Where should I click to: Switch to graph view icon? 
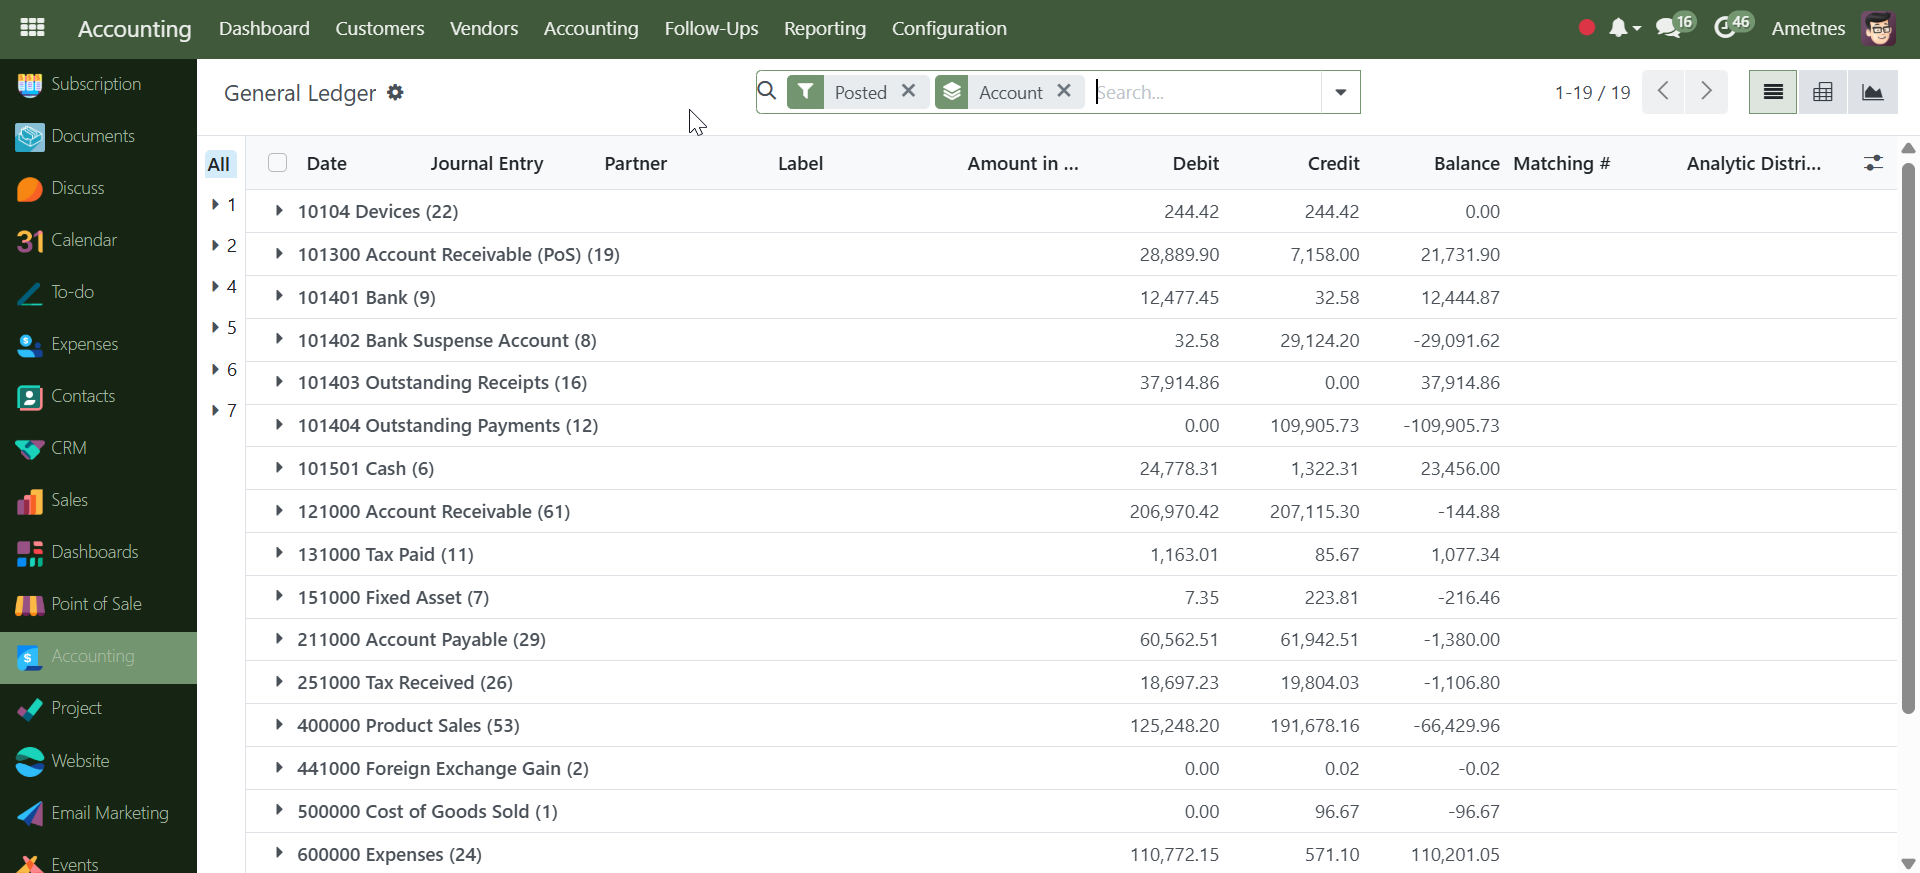[x=1872, y=92]
